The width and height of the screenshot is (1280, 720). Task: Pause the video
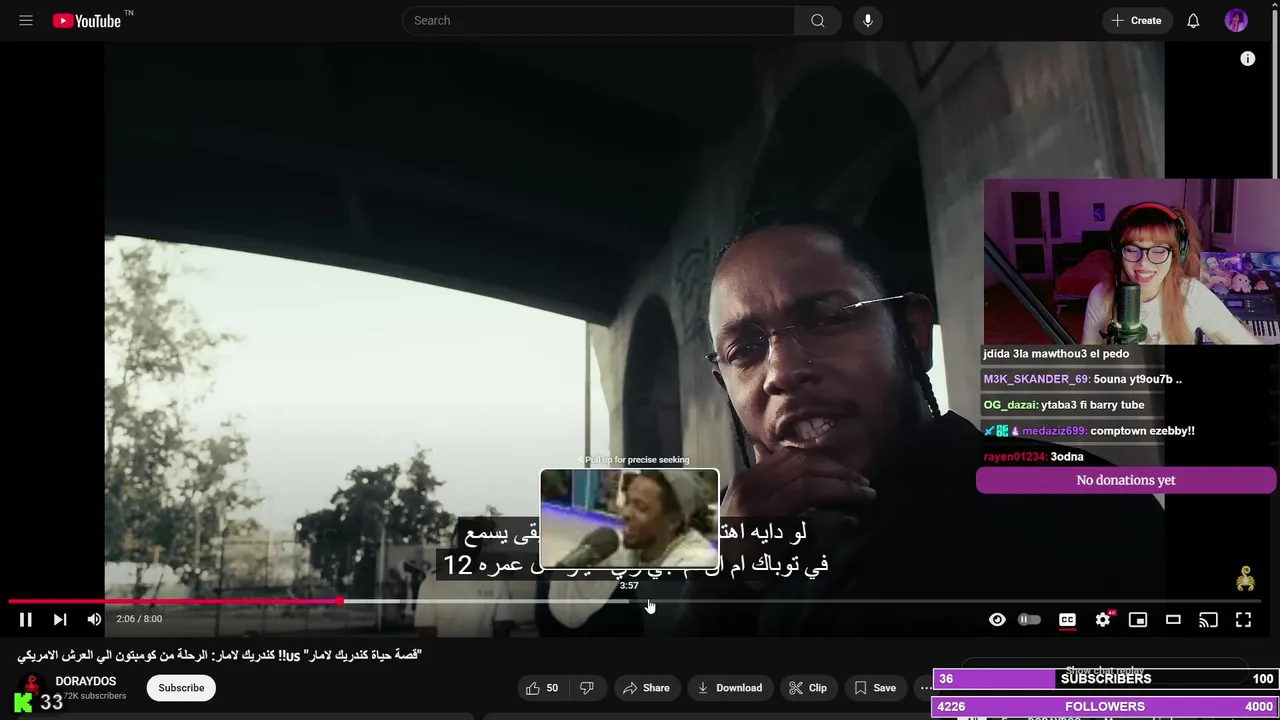[26, 619]
